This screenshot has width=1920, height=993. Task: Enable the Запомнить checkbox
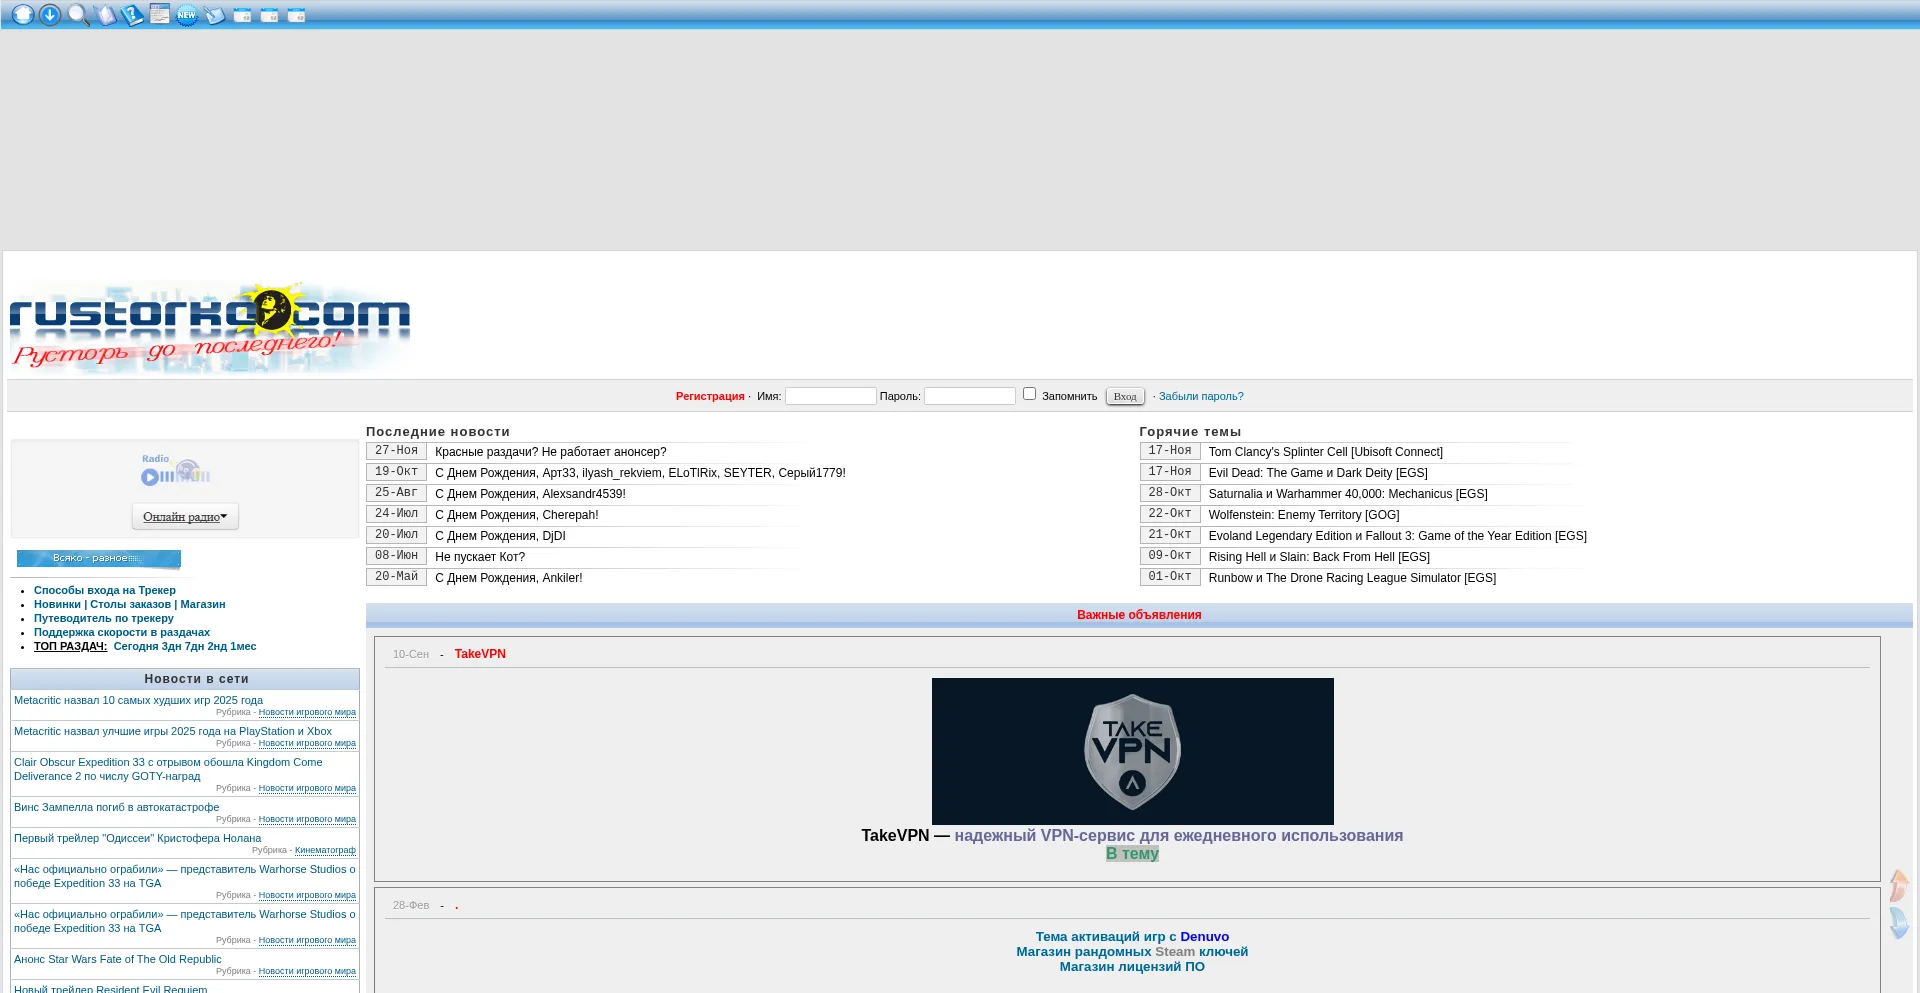click(x=1029, y=394)
